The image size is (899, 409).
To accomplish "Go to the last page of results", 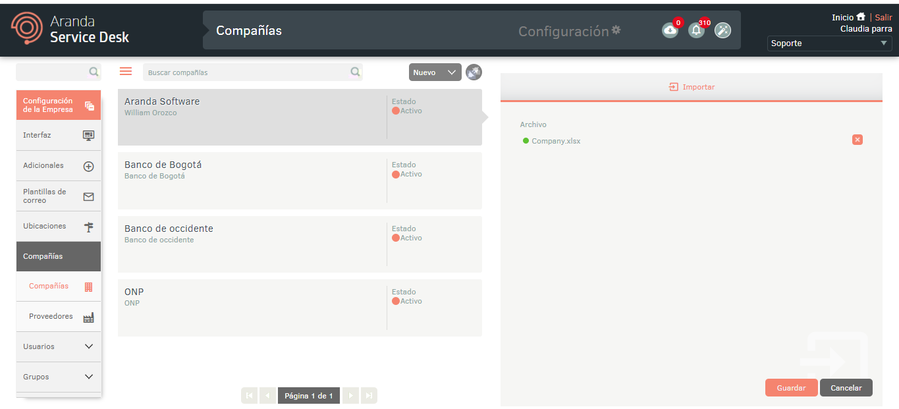I will (x=369, y=395).
